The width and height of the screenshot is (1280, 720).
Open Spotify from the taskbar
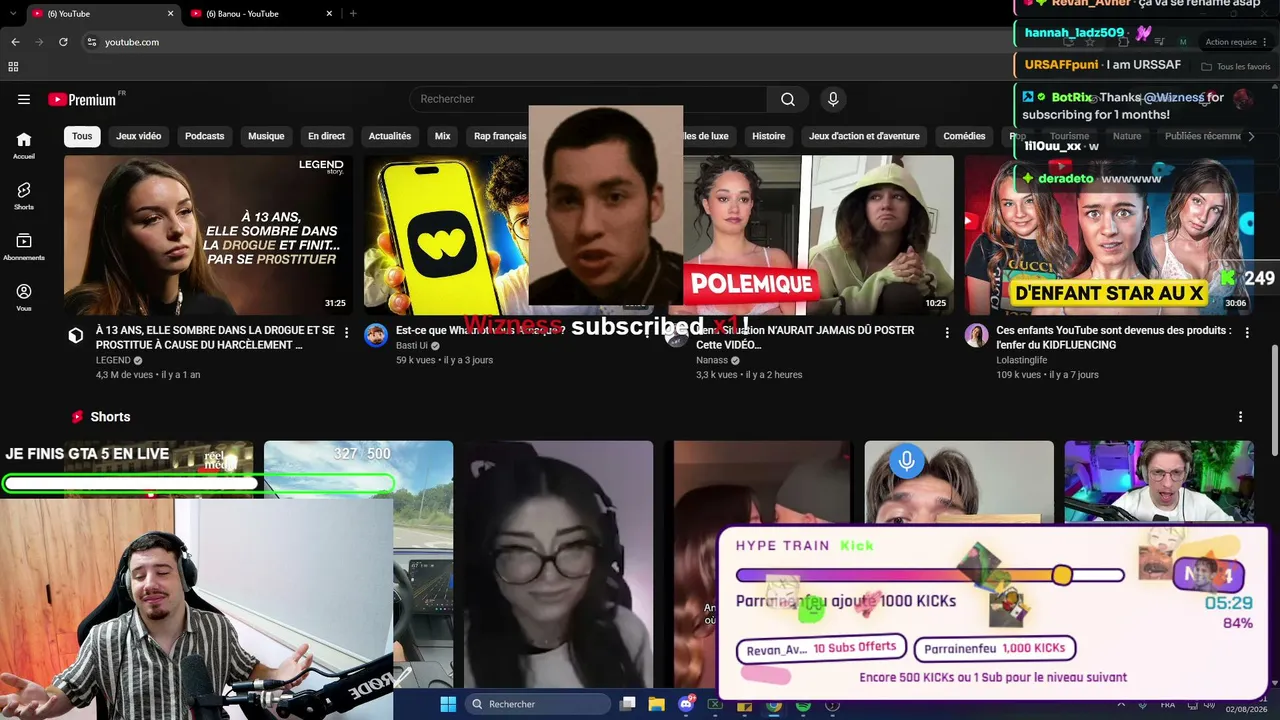[803, 705]
